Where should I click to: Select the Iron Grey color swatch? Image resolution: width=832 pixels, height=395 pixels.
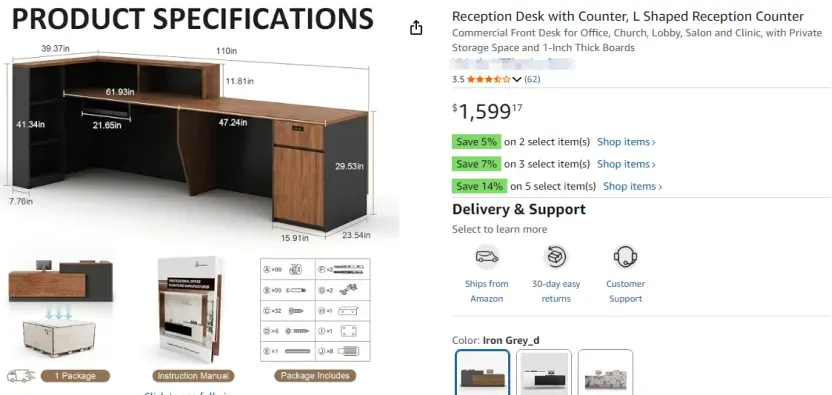click(482, 373)
